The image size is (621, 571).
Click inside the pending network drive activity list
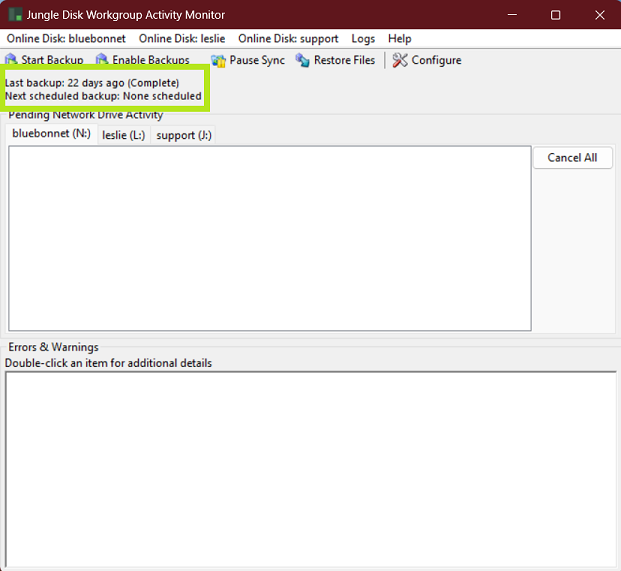(x=270, y=238)
